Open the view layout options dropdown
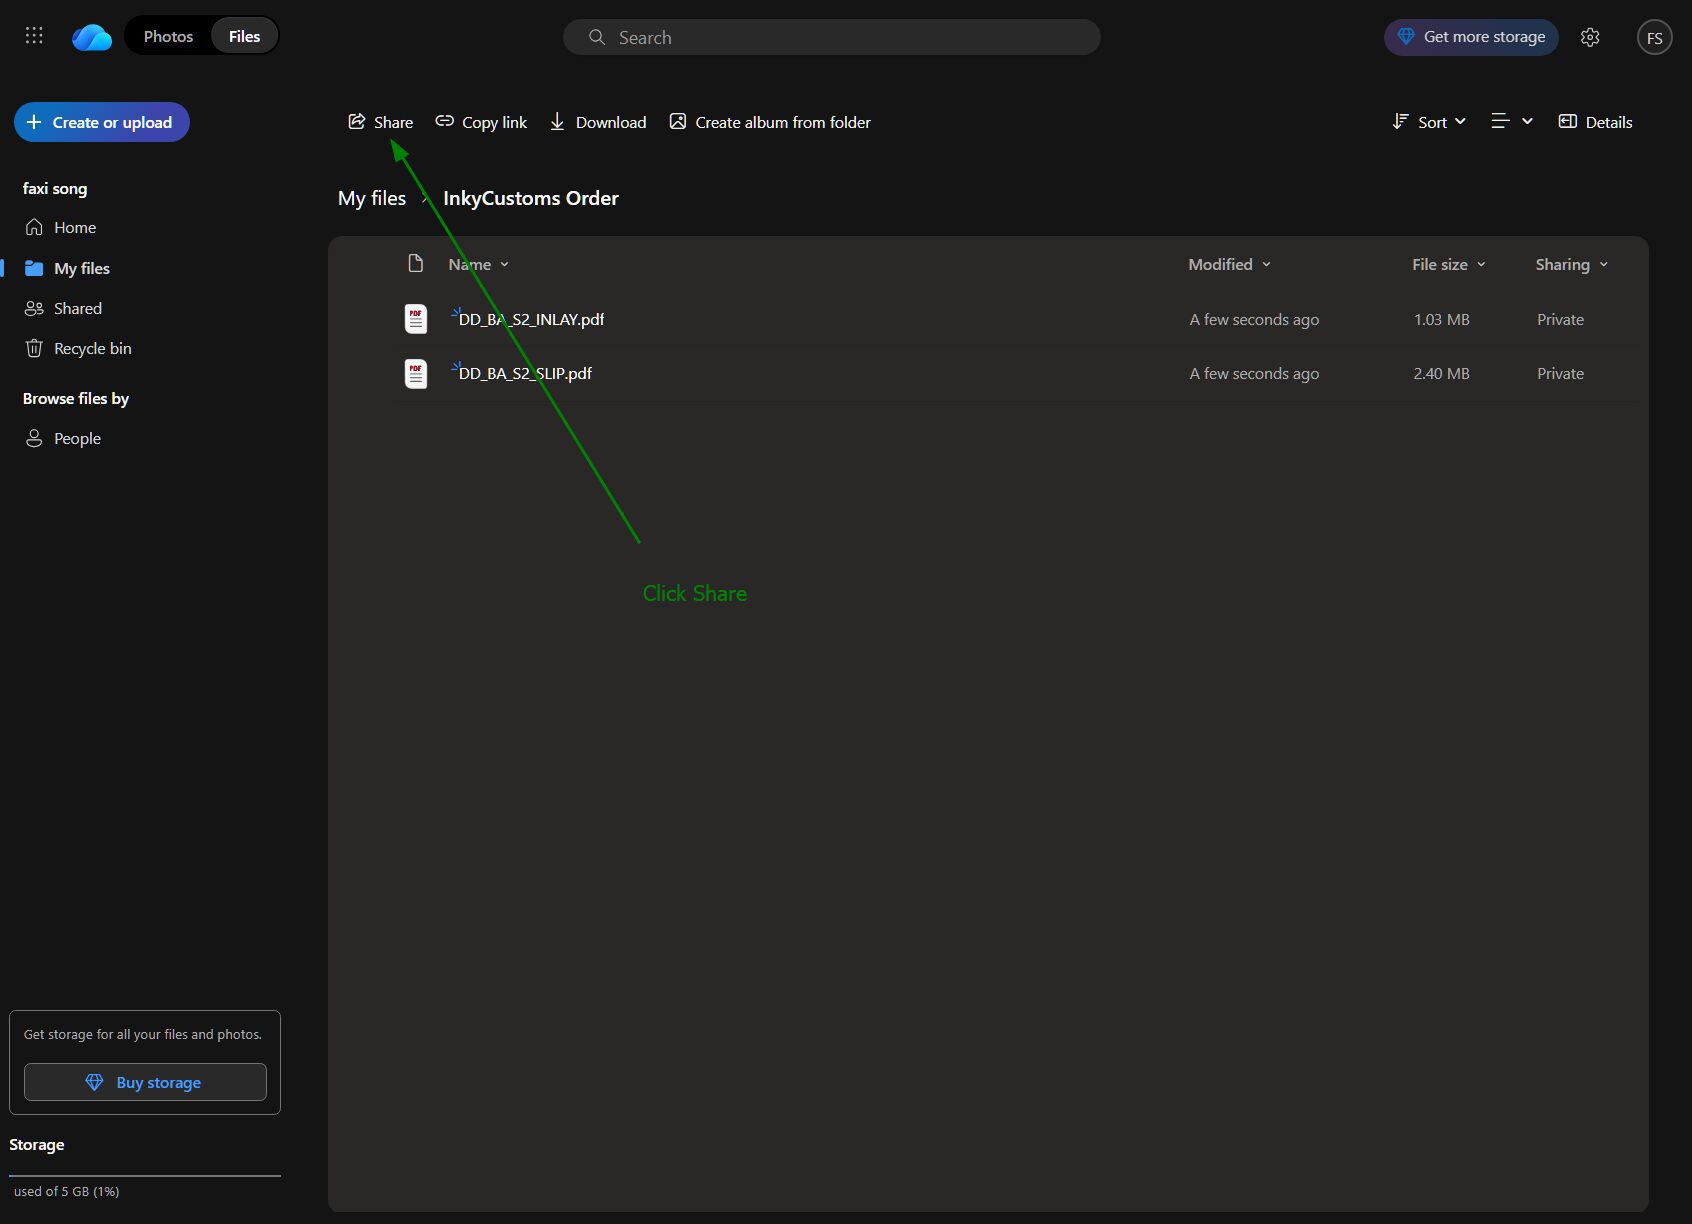 1511,121
